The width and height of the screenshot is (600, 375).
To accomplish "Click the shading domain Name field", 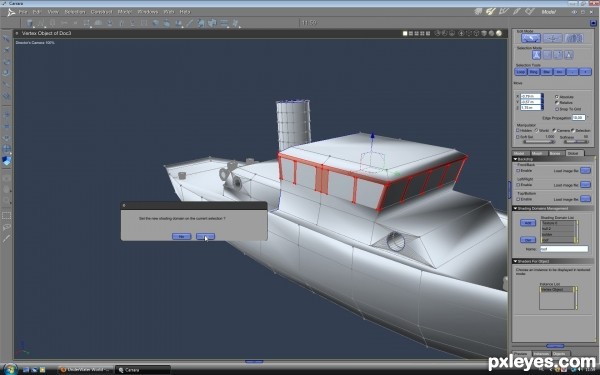I will [x=564, y=249].
